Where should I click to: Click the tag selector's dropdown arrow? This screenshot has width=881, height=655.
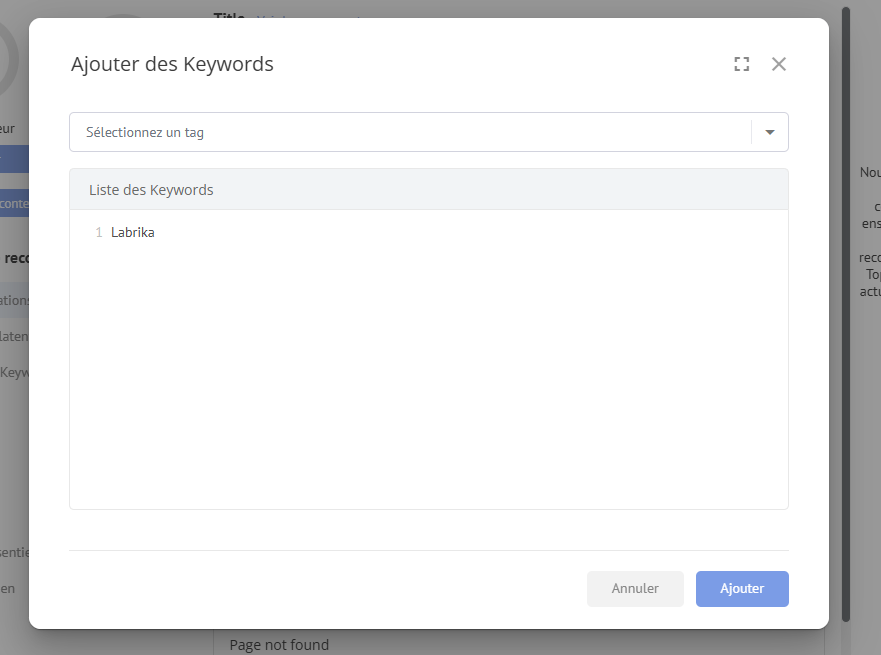pyautogui.click(x=770, y=132)
